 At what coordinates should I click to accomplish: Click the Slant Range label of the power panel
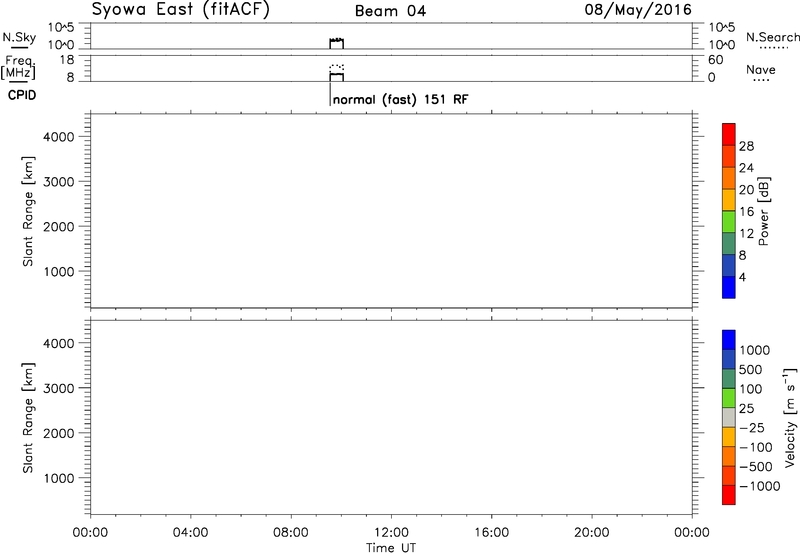point(28,211)
